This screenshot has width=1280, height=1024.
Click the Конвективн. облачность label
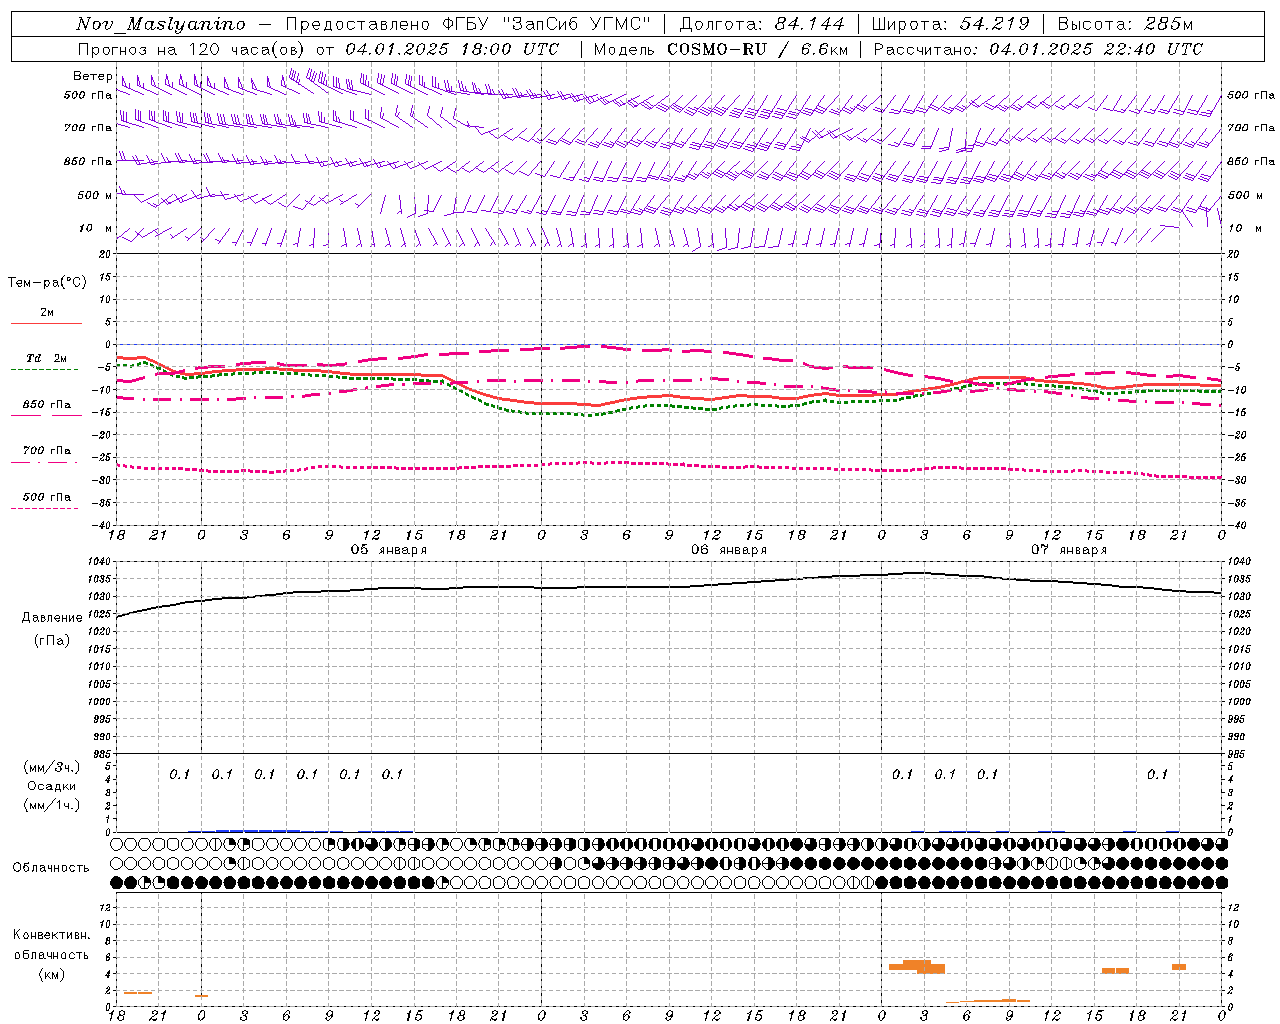pyautogui.click(x=52, y=945)
